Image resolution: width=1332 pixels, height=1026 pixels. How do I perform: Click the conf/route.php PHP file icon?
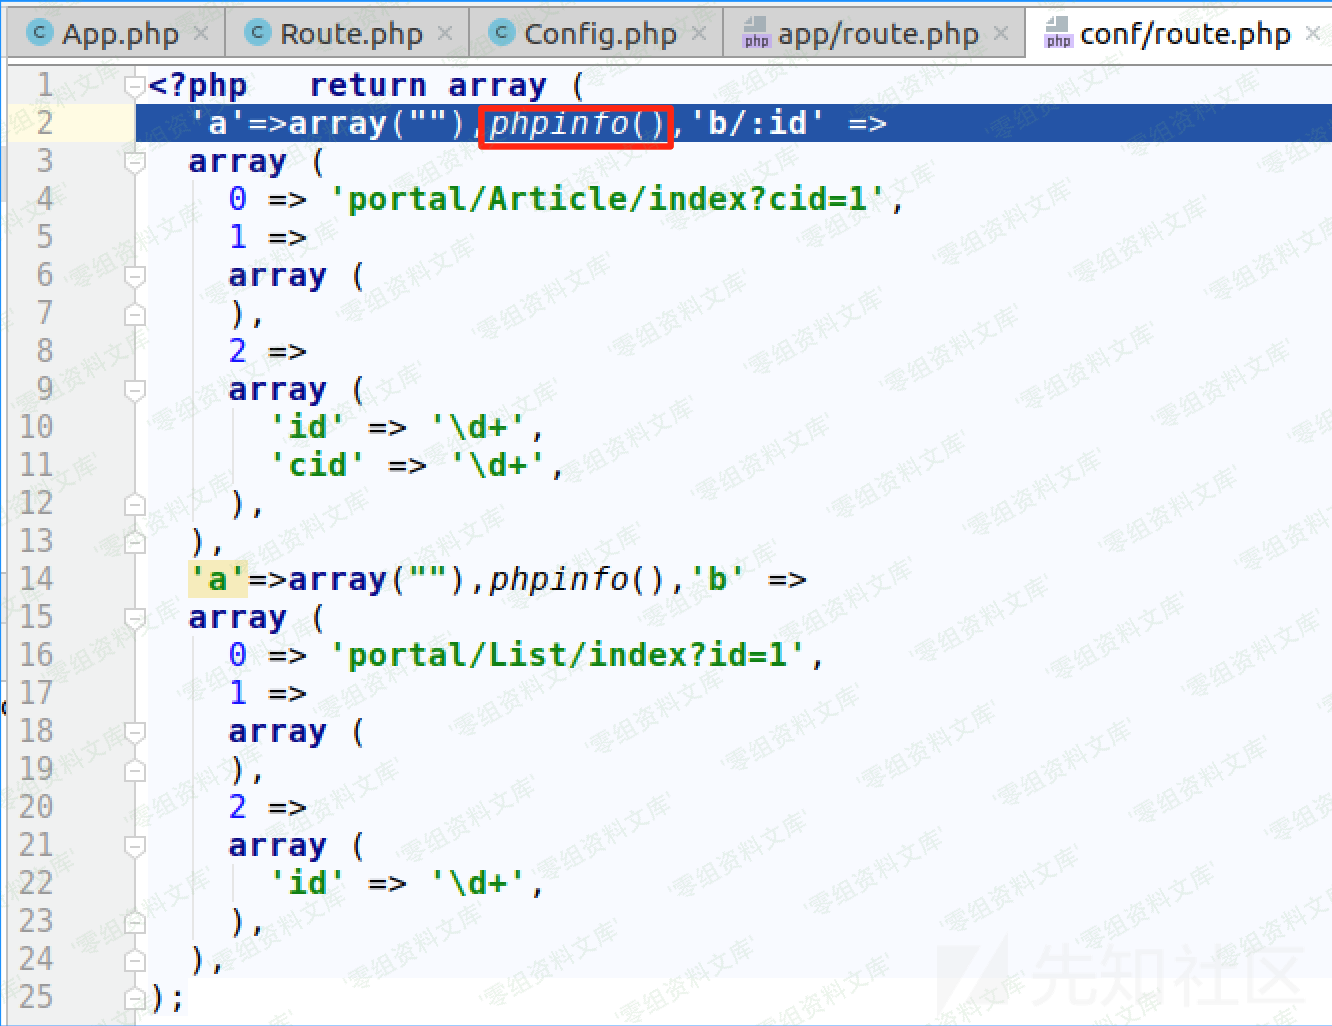pos(1058,33)
